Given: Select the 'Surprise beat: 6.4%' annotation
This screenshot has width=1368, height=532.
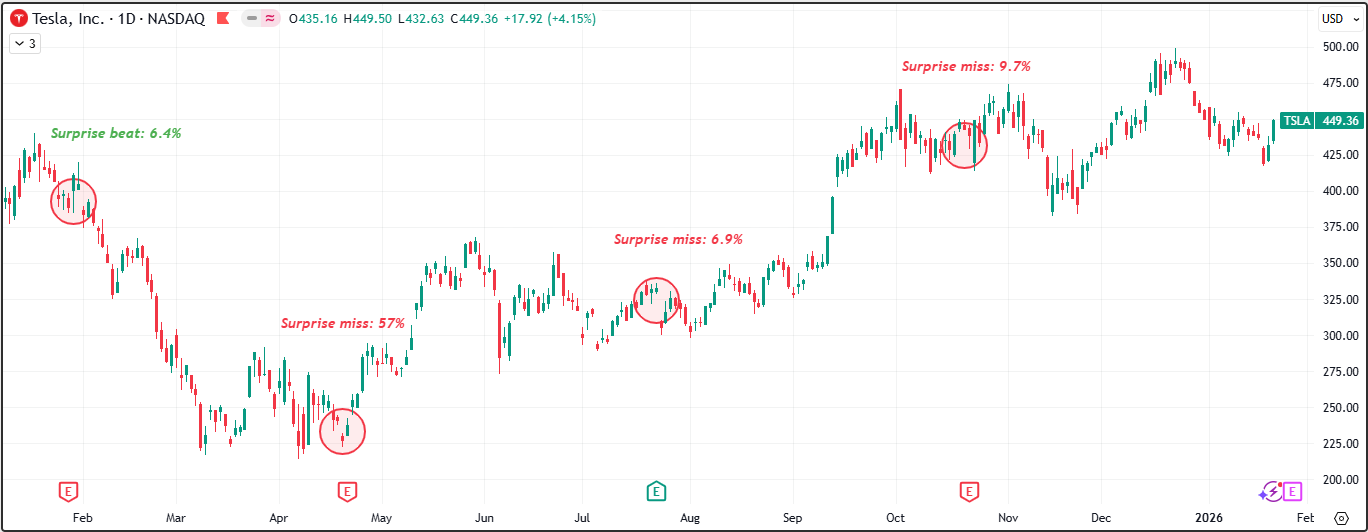Looking at the screenshot, I should pyautogui.click(x=116, y=133).
